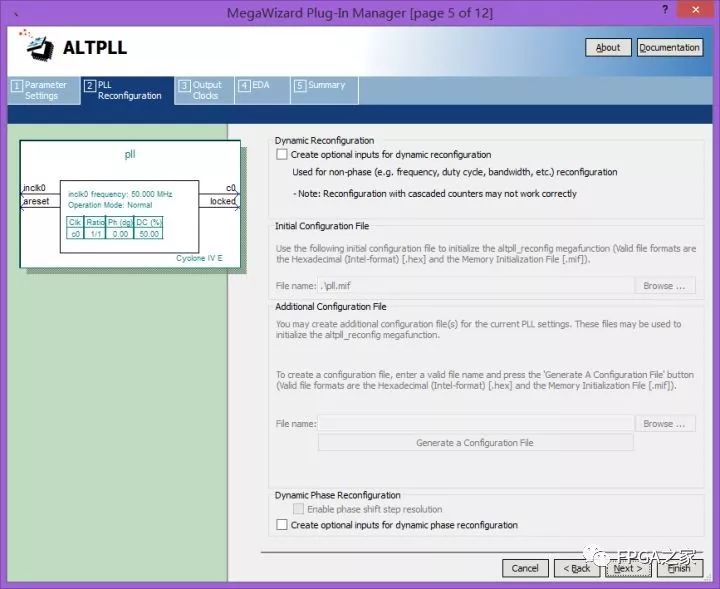
Task: Open the Documentation button
Action: point(669,47)
